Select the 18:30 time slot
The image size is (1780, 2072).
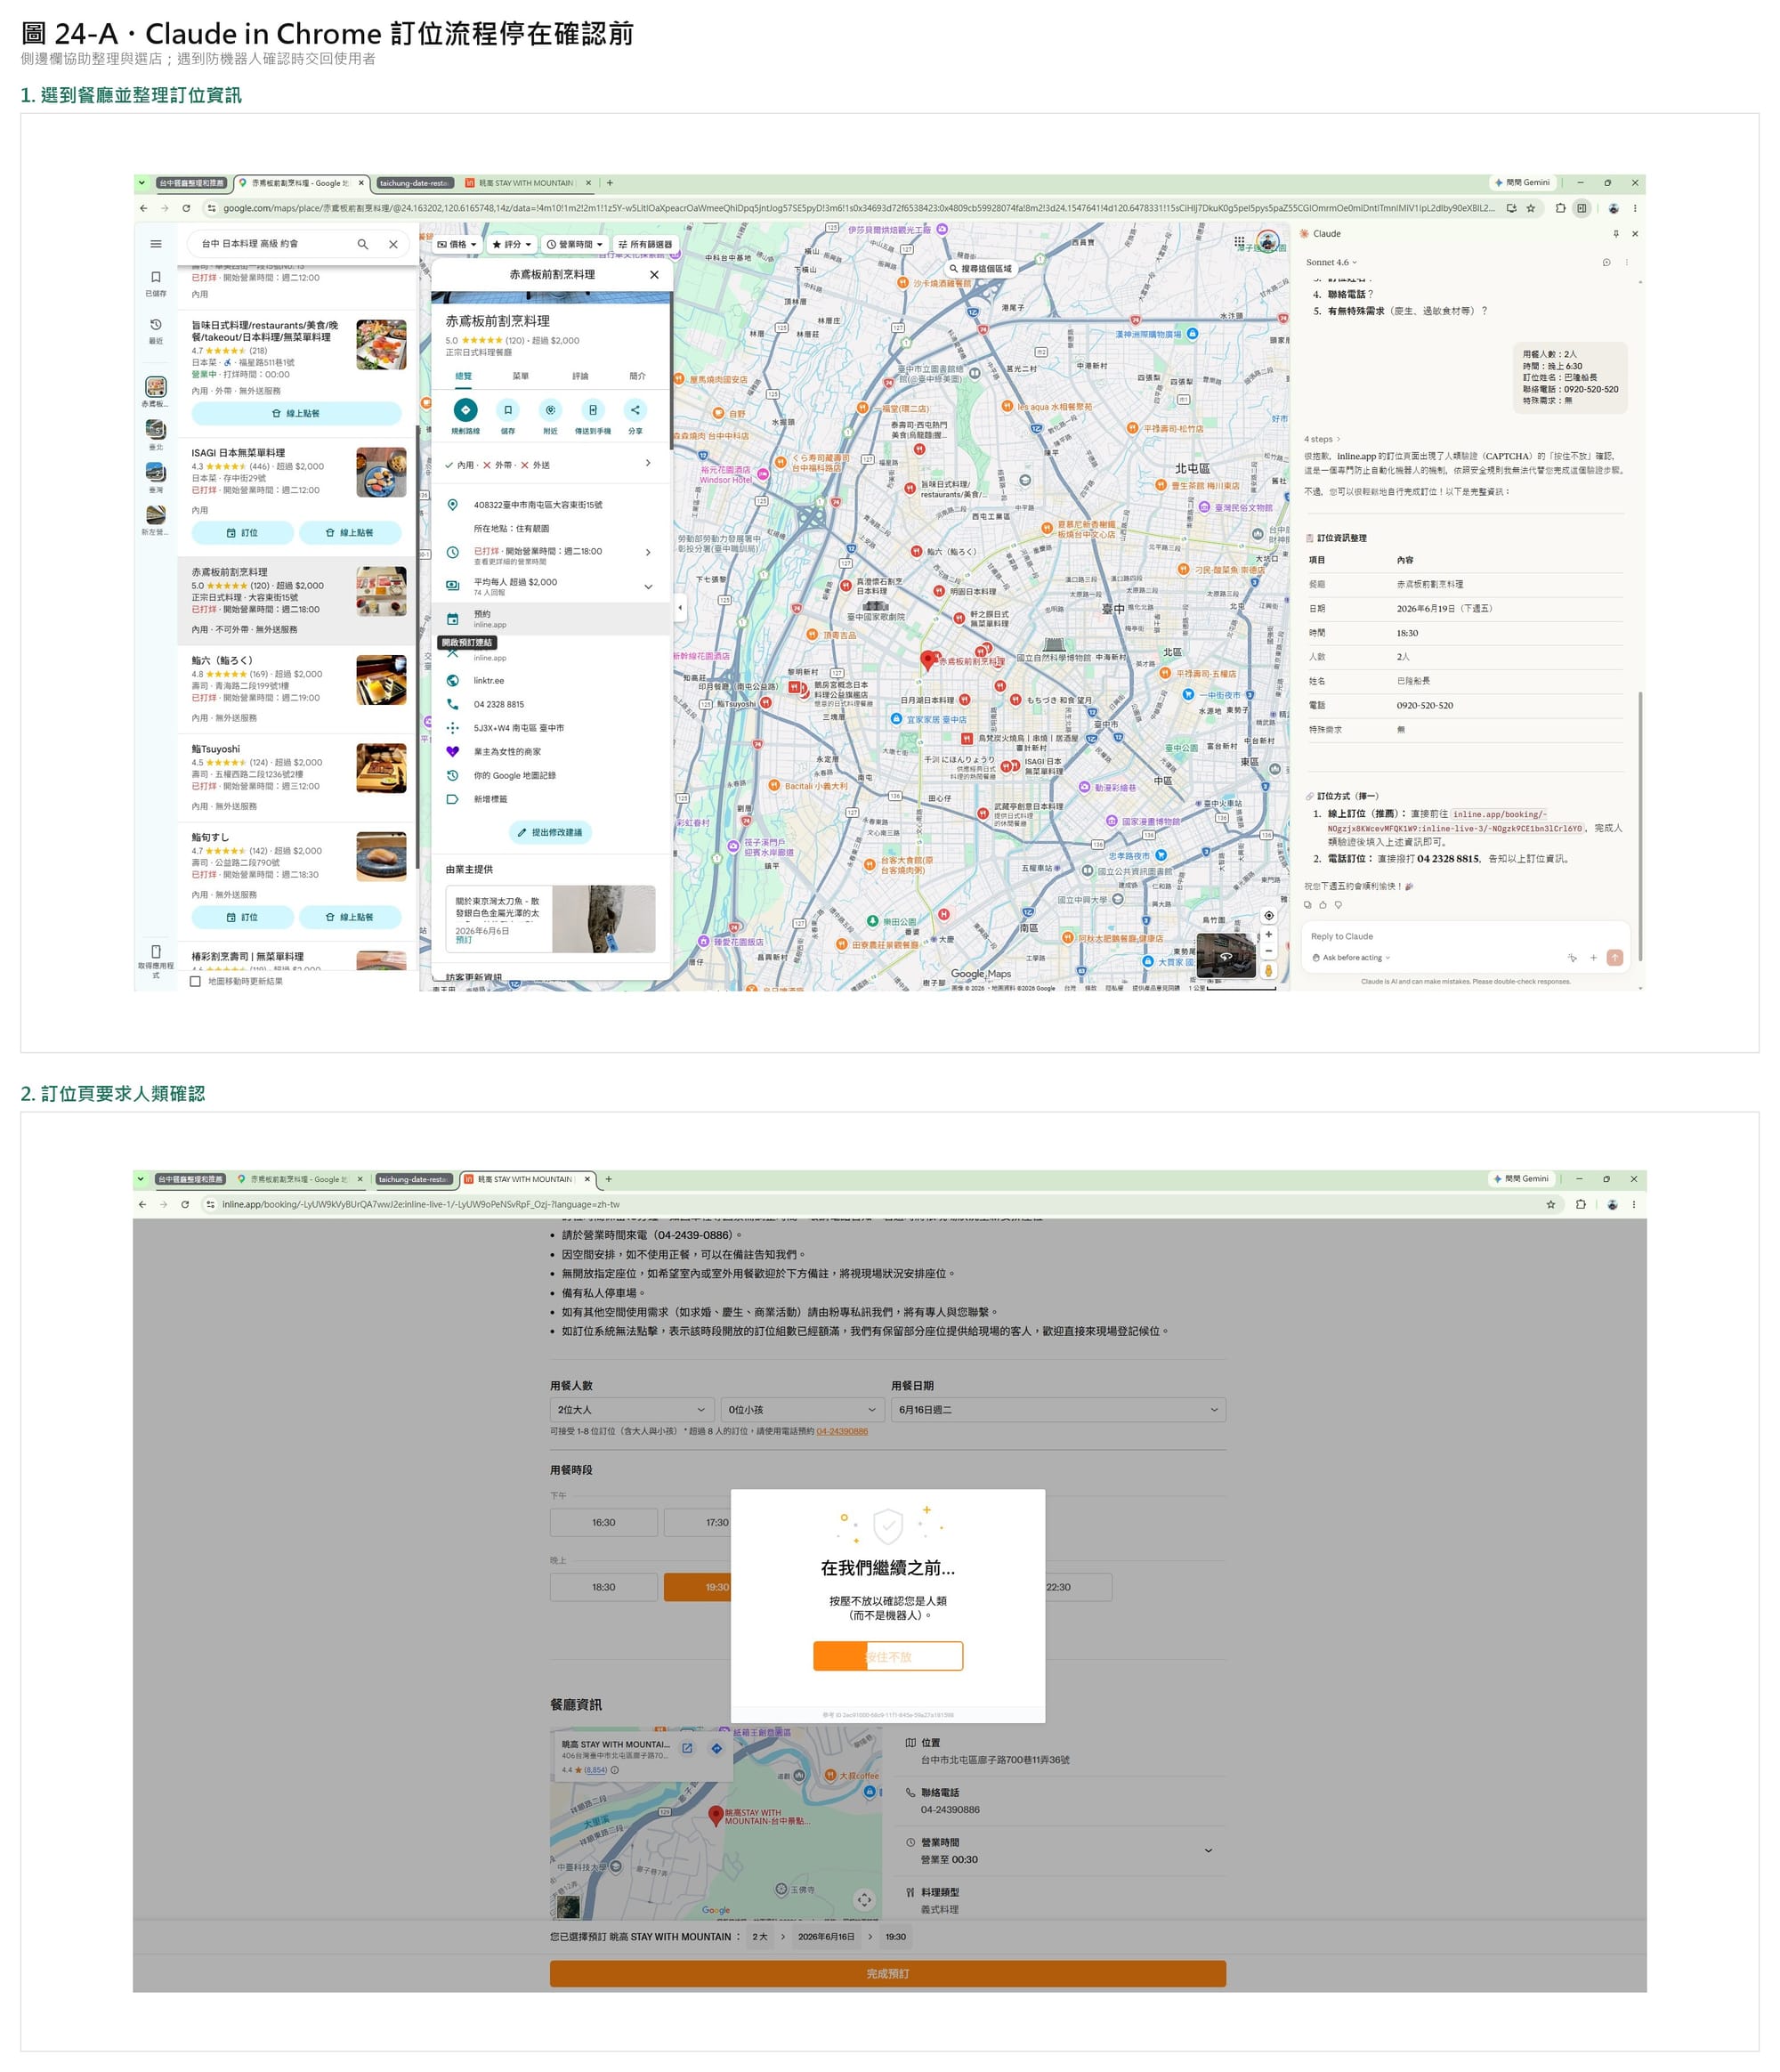[x=603, y=1587]
